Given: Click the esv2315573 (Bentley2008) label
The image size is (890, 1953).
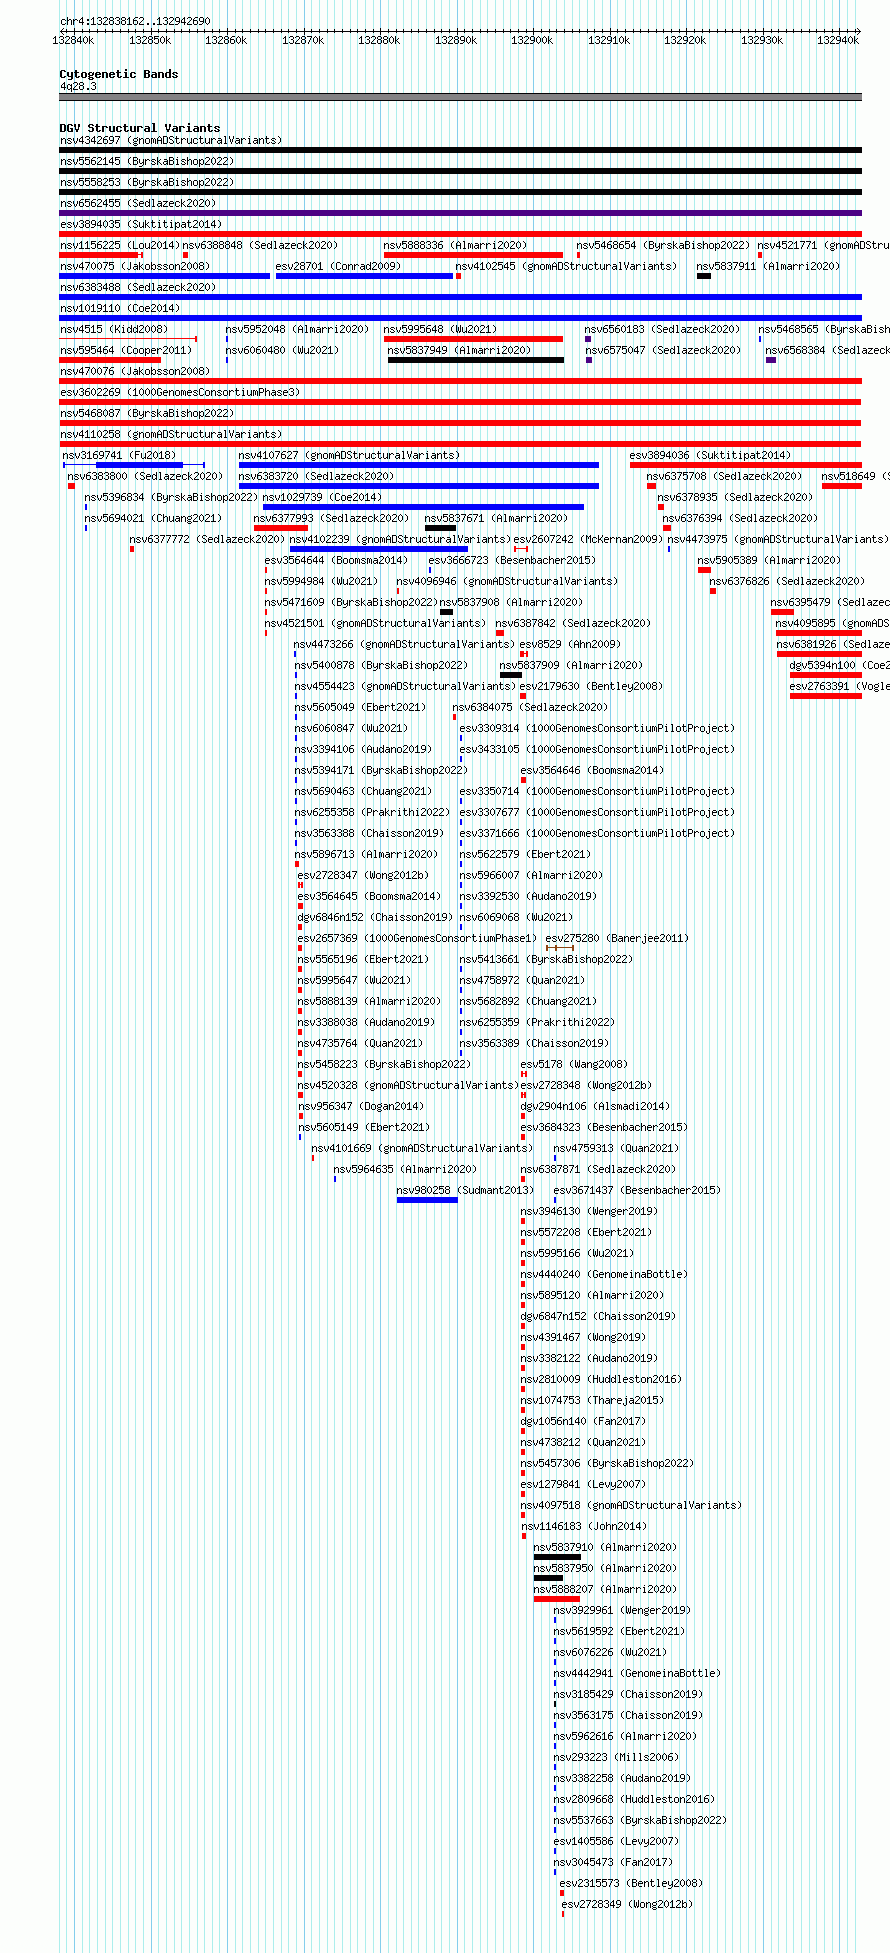Looking at the screenshot, I should [631, 1883].
